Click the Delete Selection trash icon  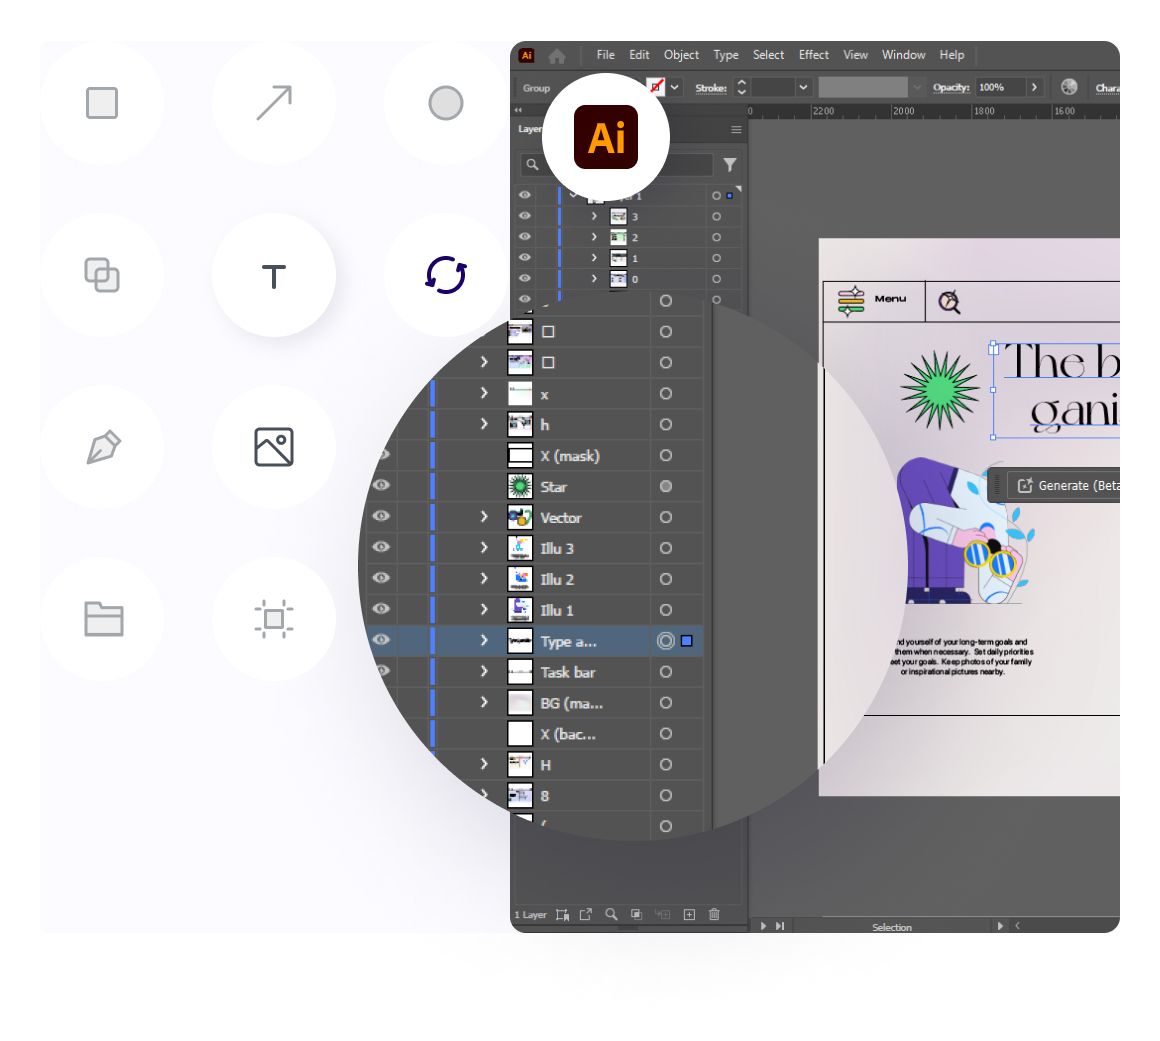(714, 914)
